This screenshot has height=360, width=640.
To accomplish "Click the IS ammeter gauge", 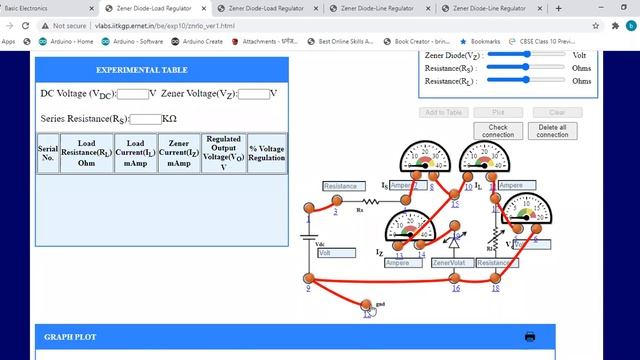I will pyautogui.click(x=425, y=156).
